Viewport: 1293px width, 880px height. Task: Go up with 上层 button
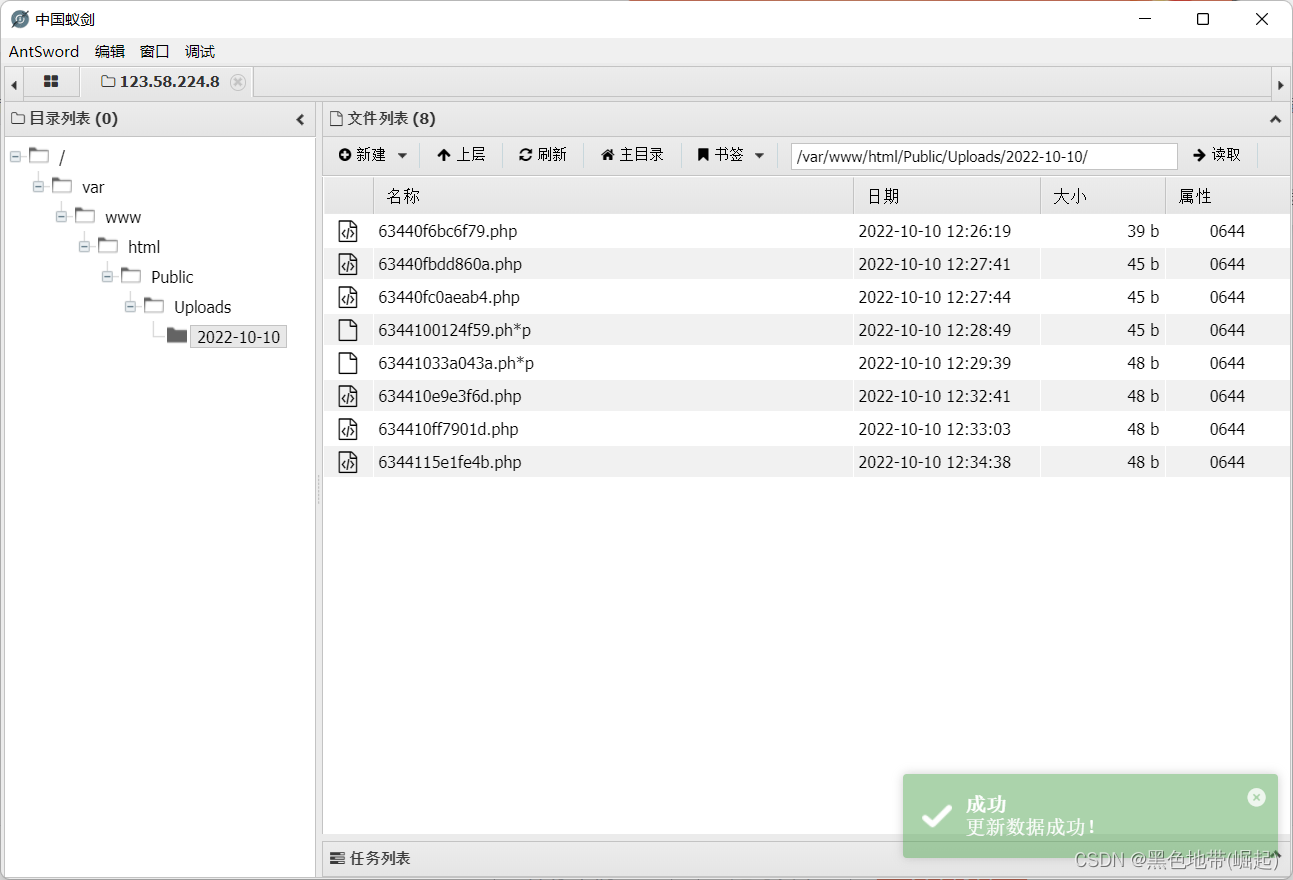pos(461,155)
